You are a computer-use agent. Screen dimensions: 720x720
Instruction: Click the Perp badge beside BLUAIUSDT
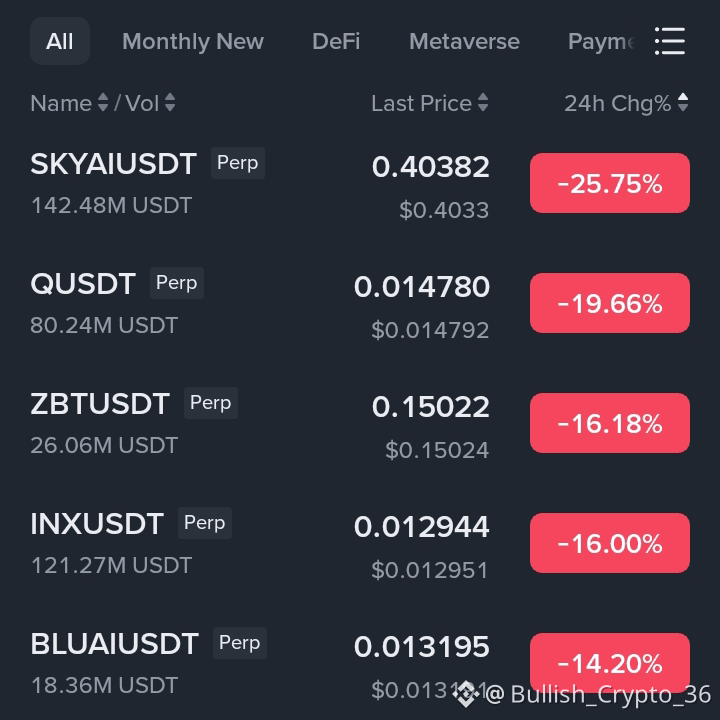[x=240, y=643]
